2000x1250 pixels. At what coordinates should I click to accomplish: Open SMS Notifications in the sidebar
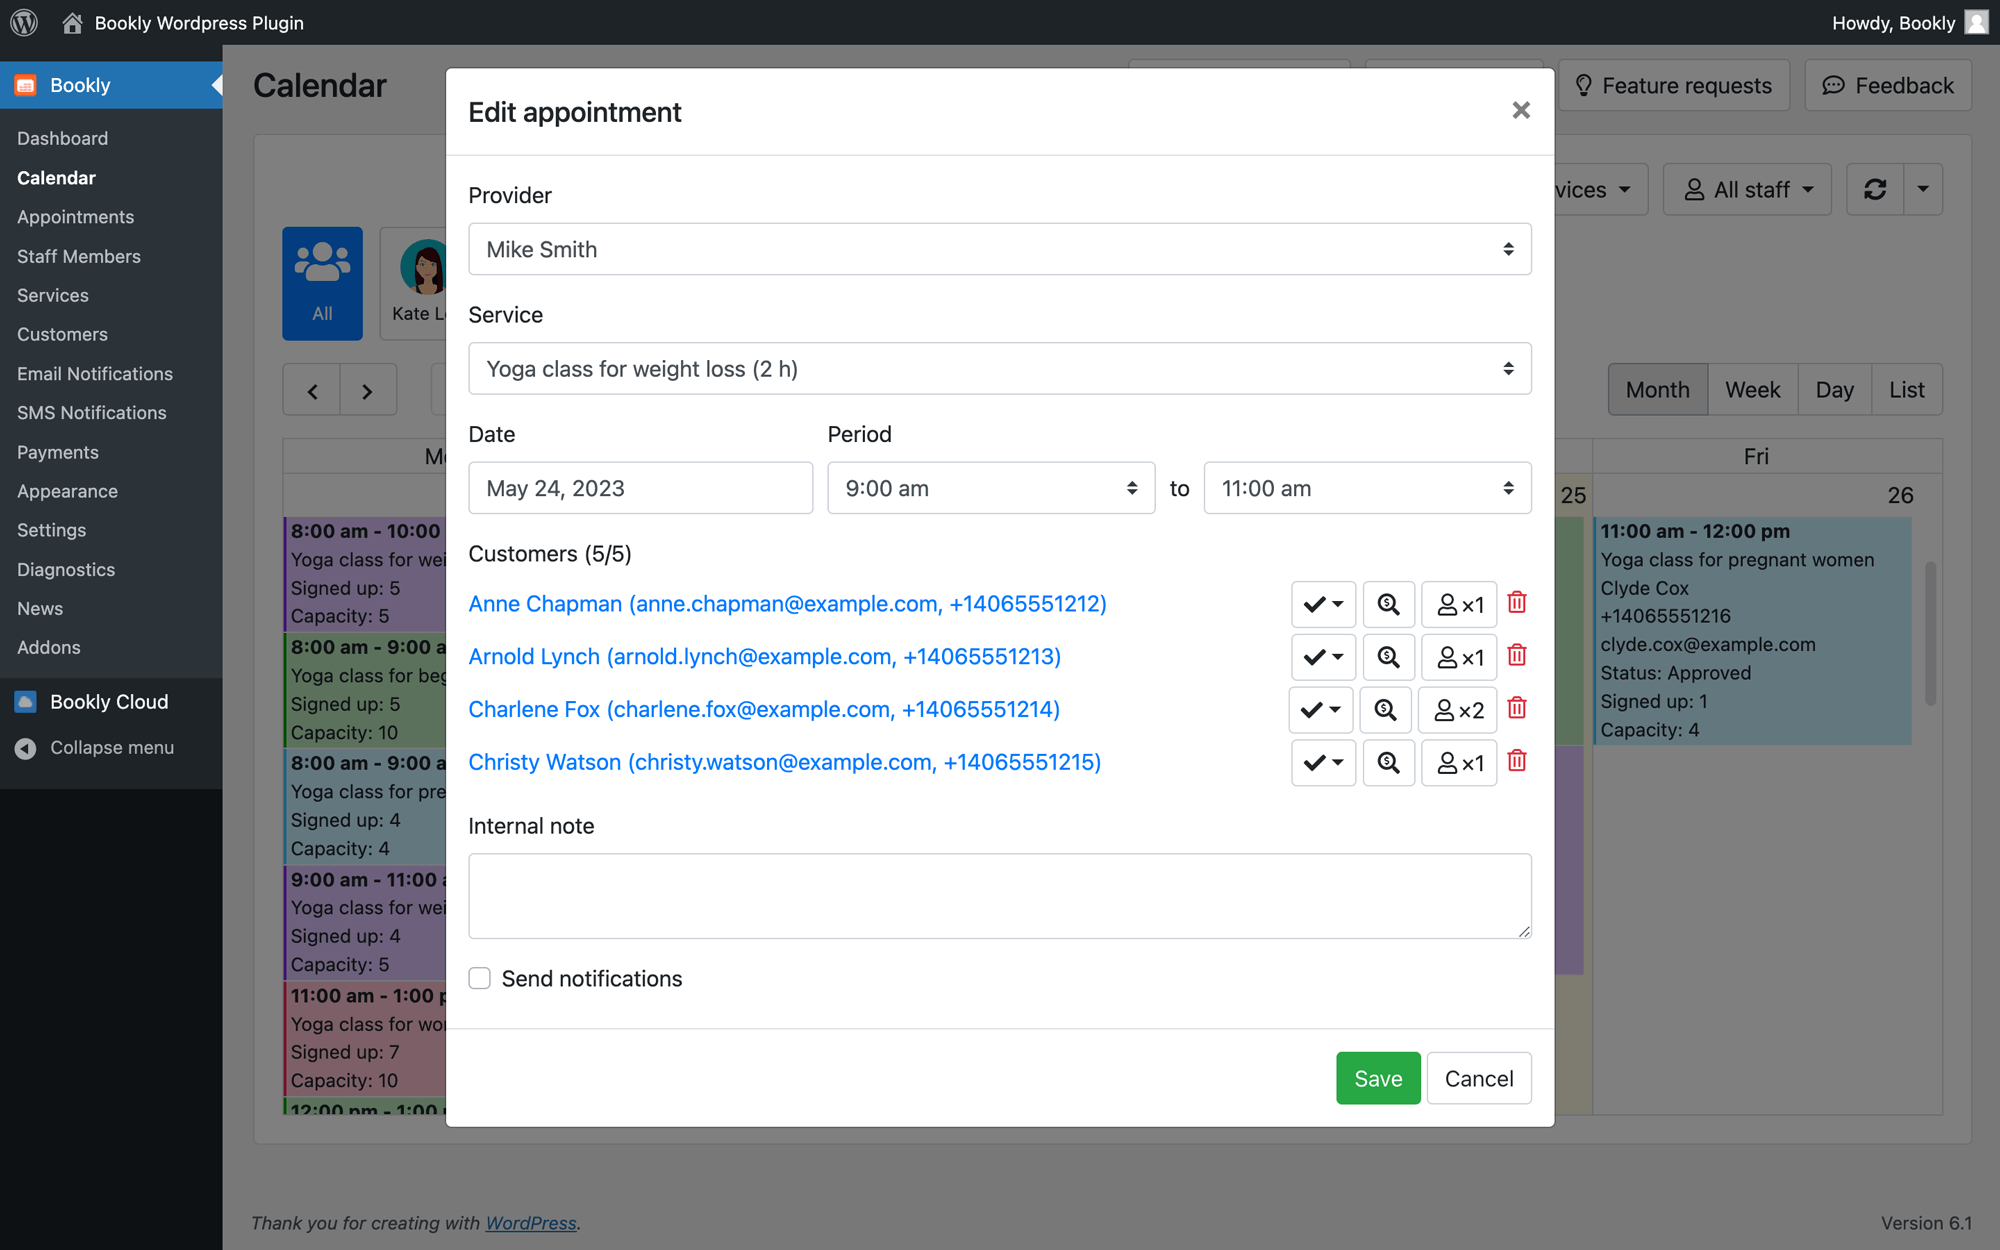pyautogui.click(x=91, y=412)
